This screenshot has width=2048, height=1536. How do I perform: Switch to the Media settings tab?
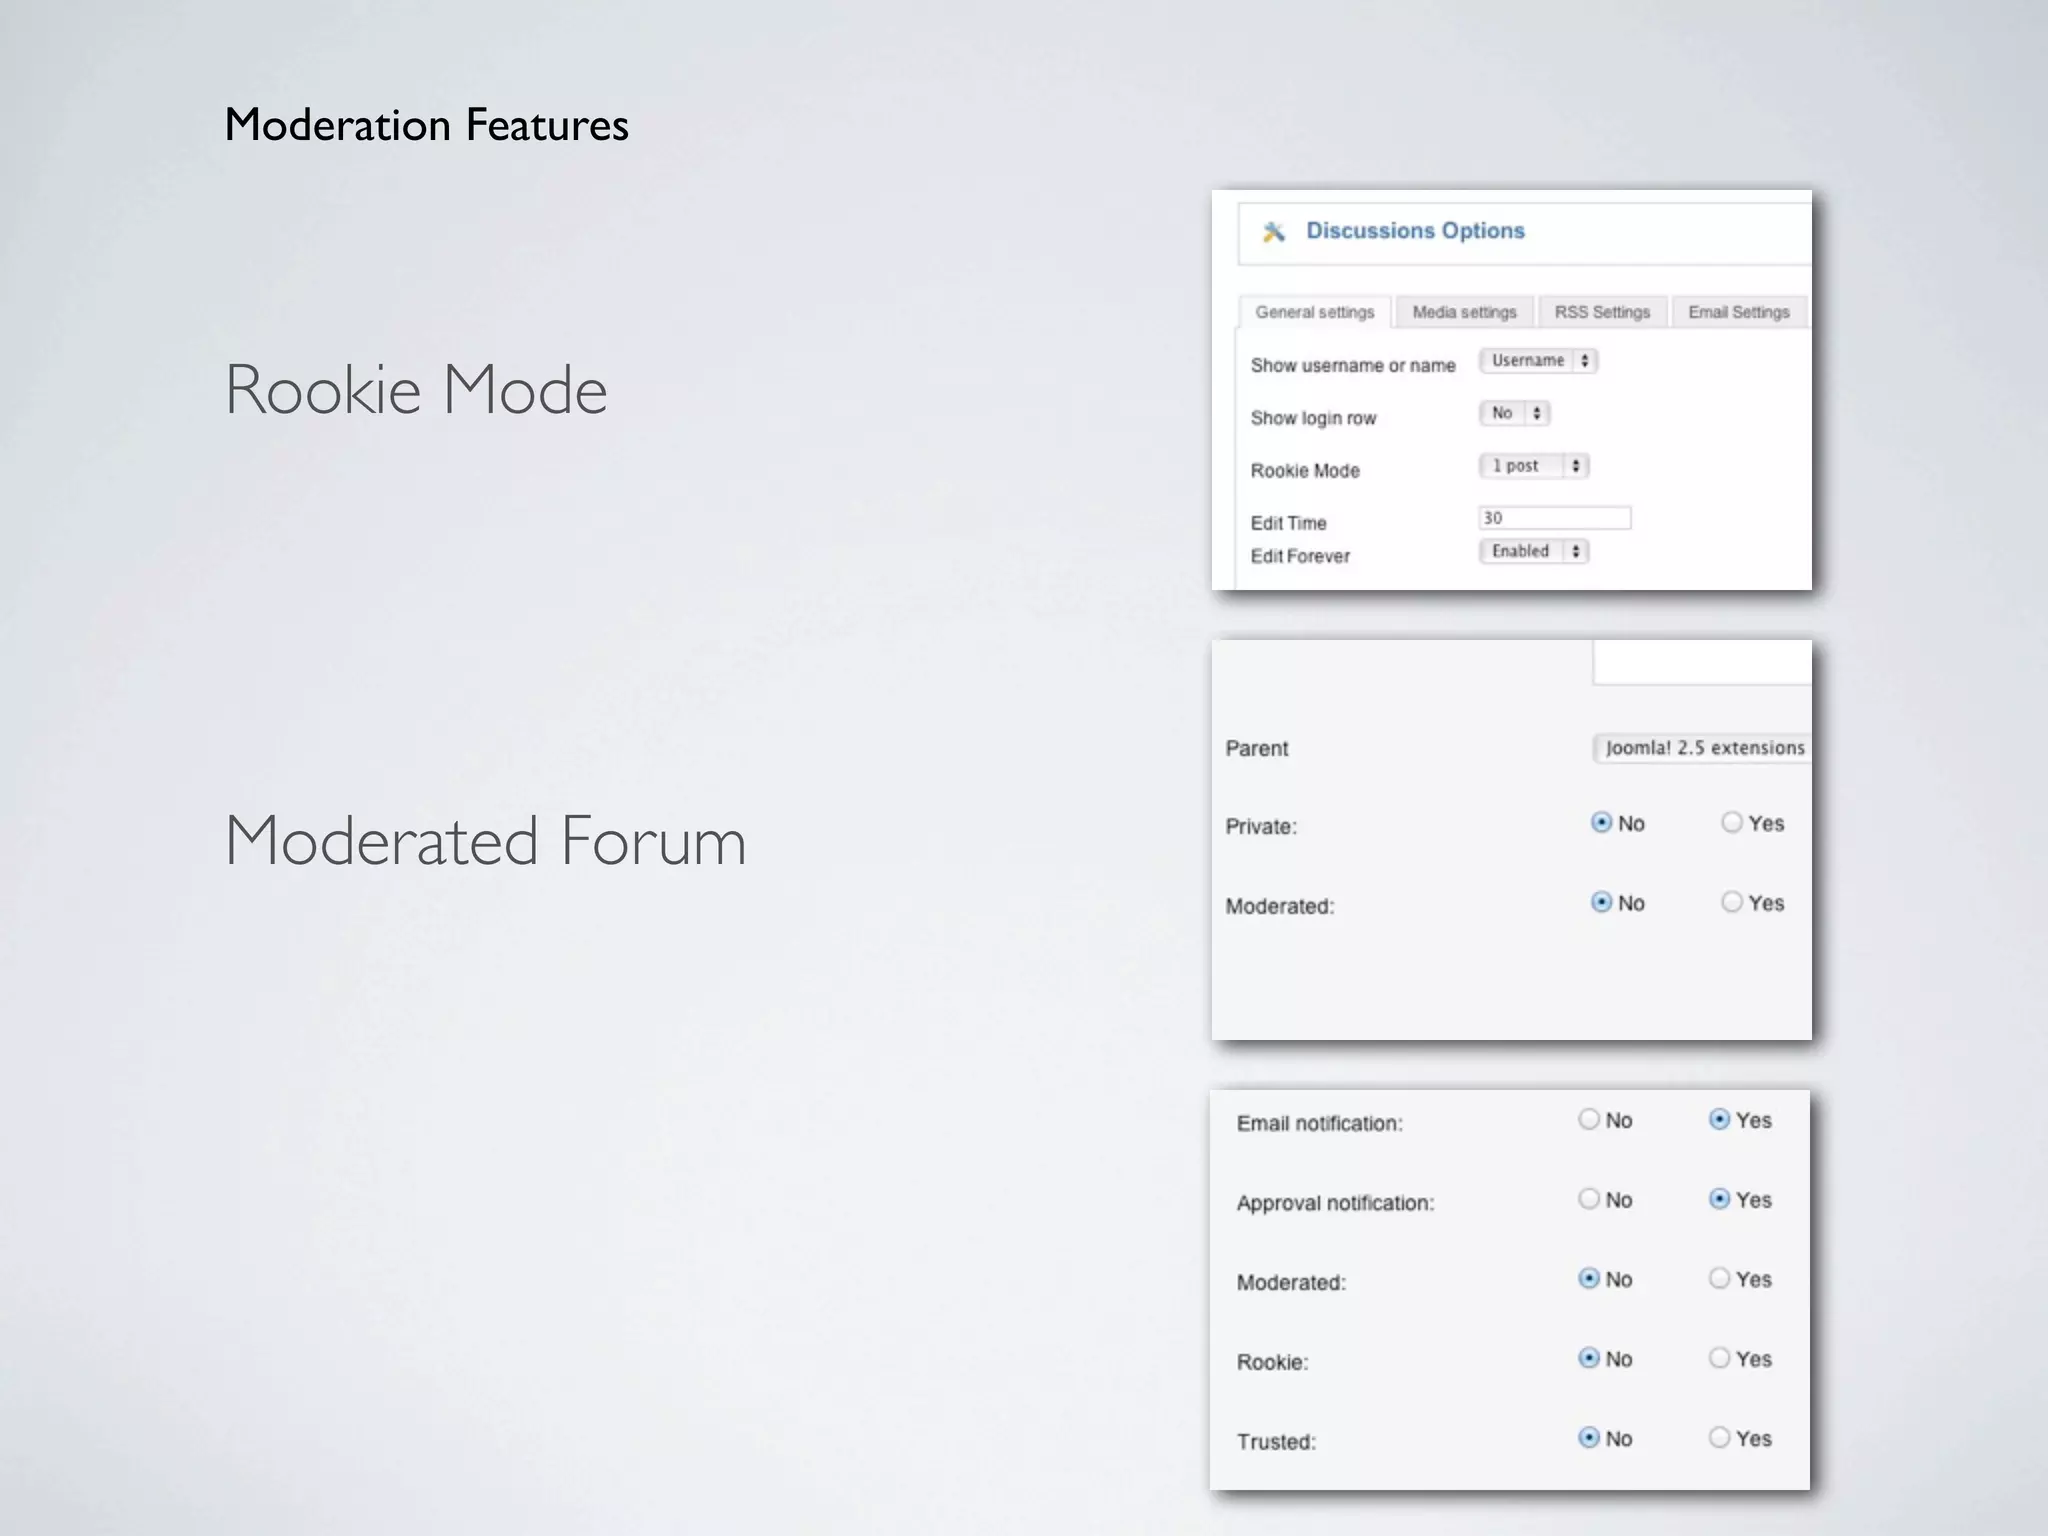point(1464,312)
